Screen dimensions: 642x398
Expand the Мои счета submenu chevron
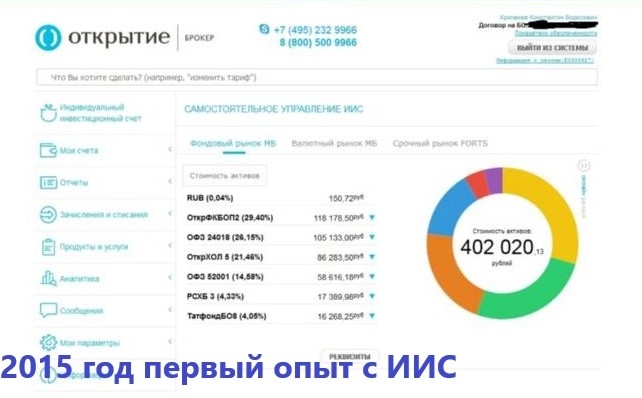click(x=170, y=149)
